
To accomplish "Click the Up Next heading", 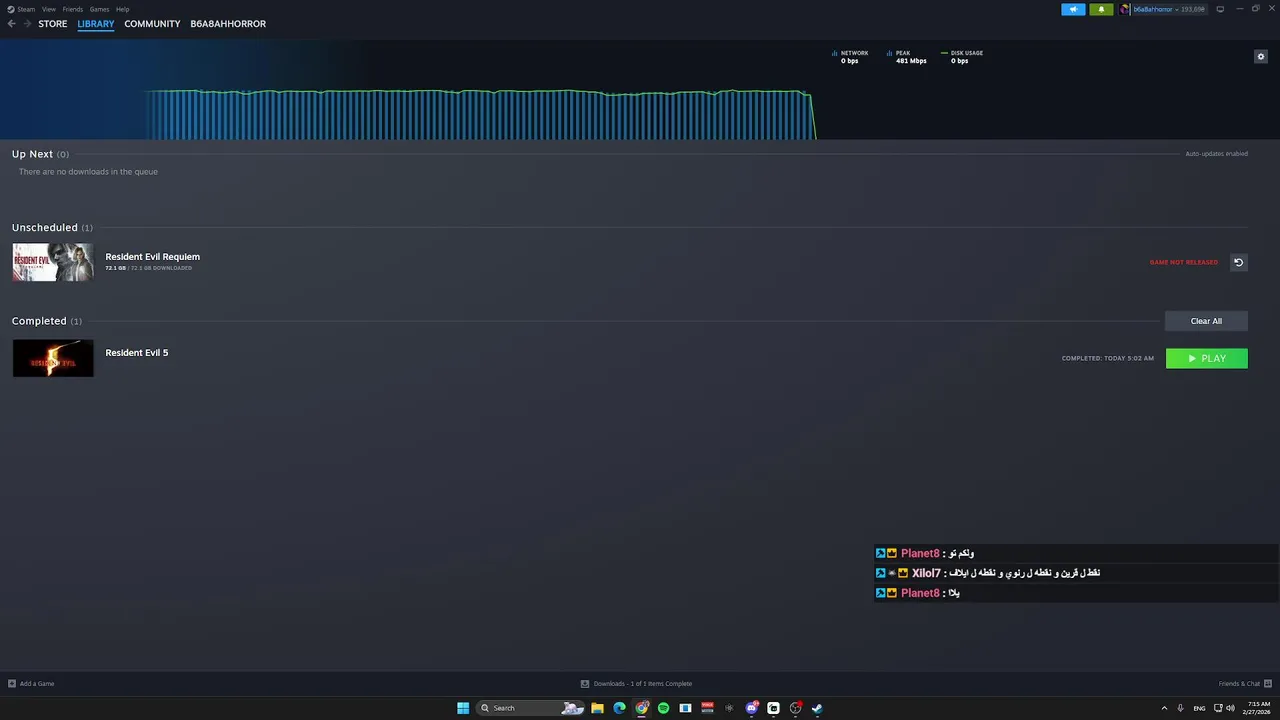I will 32,154.
